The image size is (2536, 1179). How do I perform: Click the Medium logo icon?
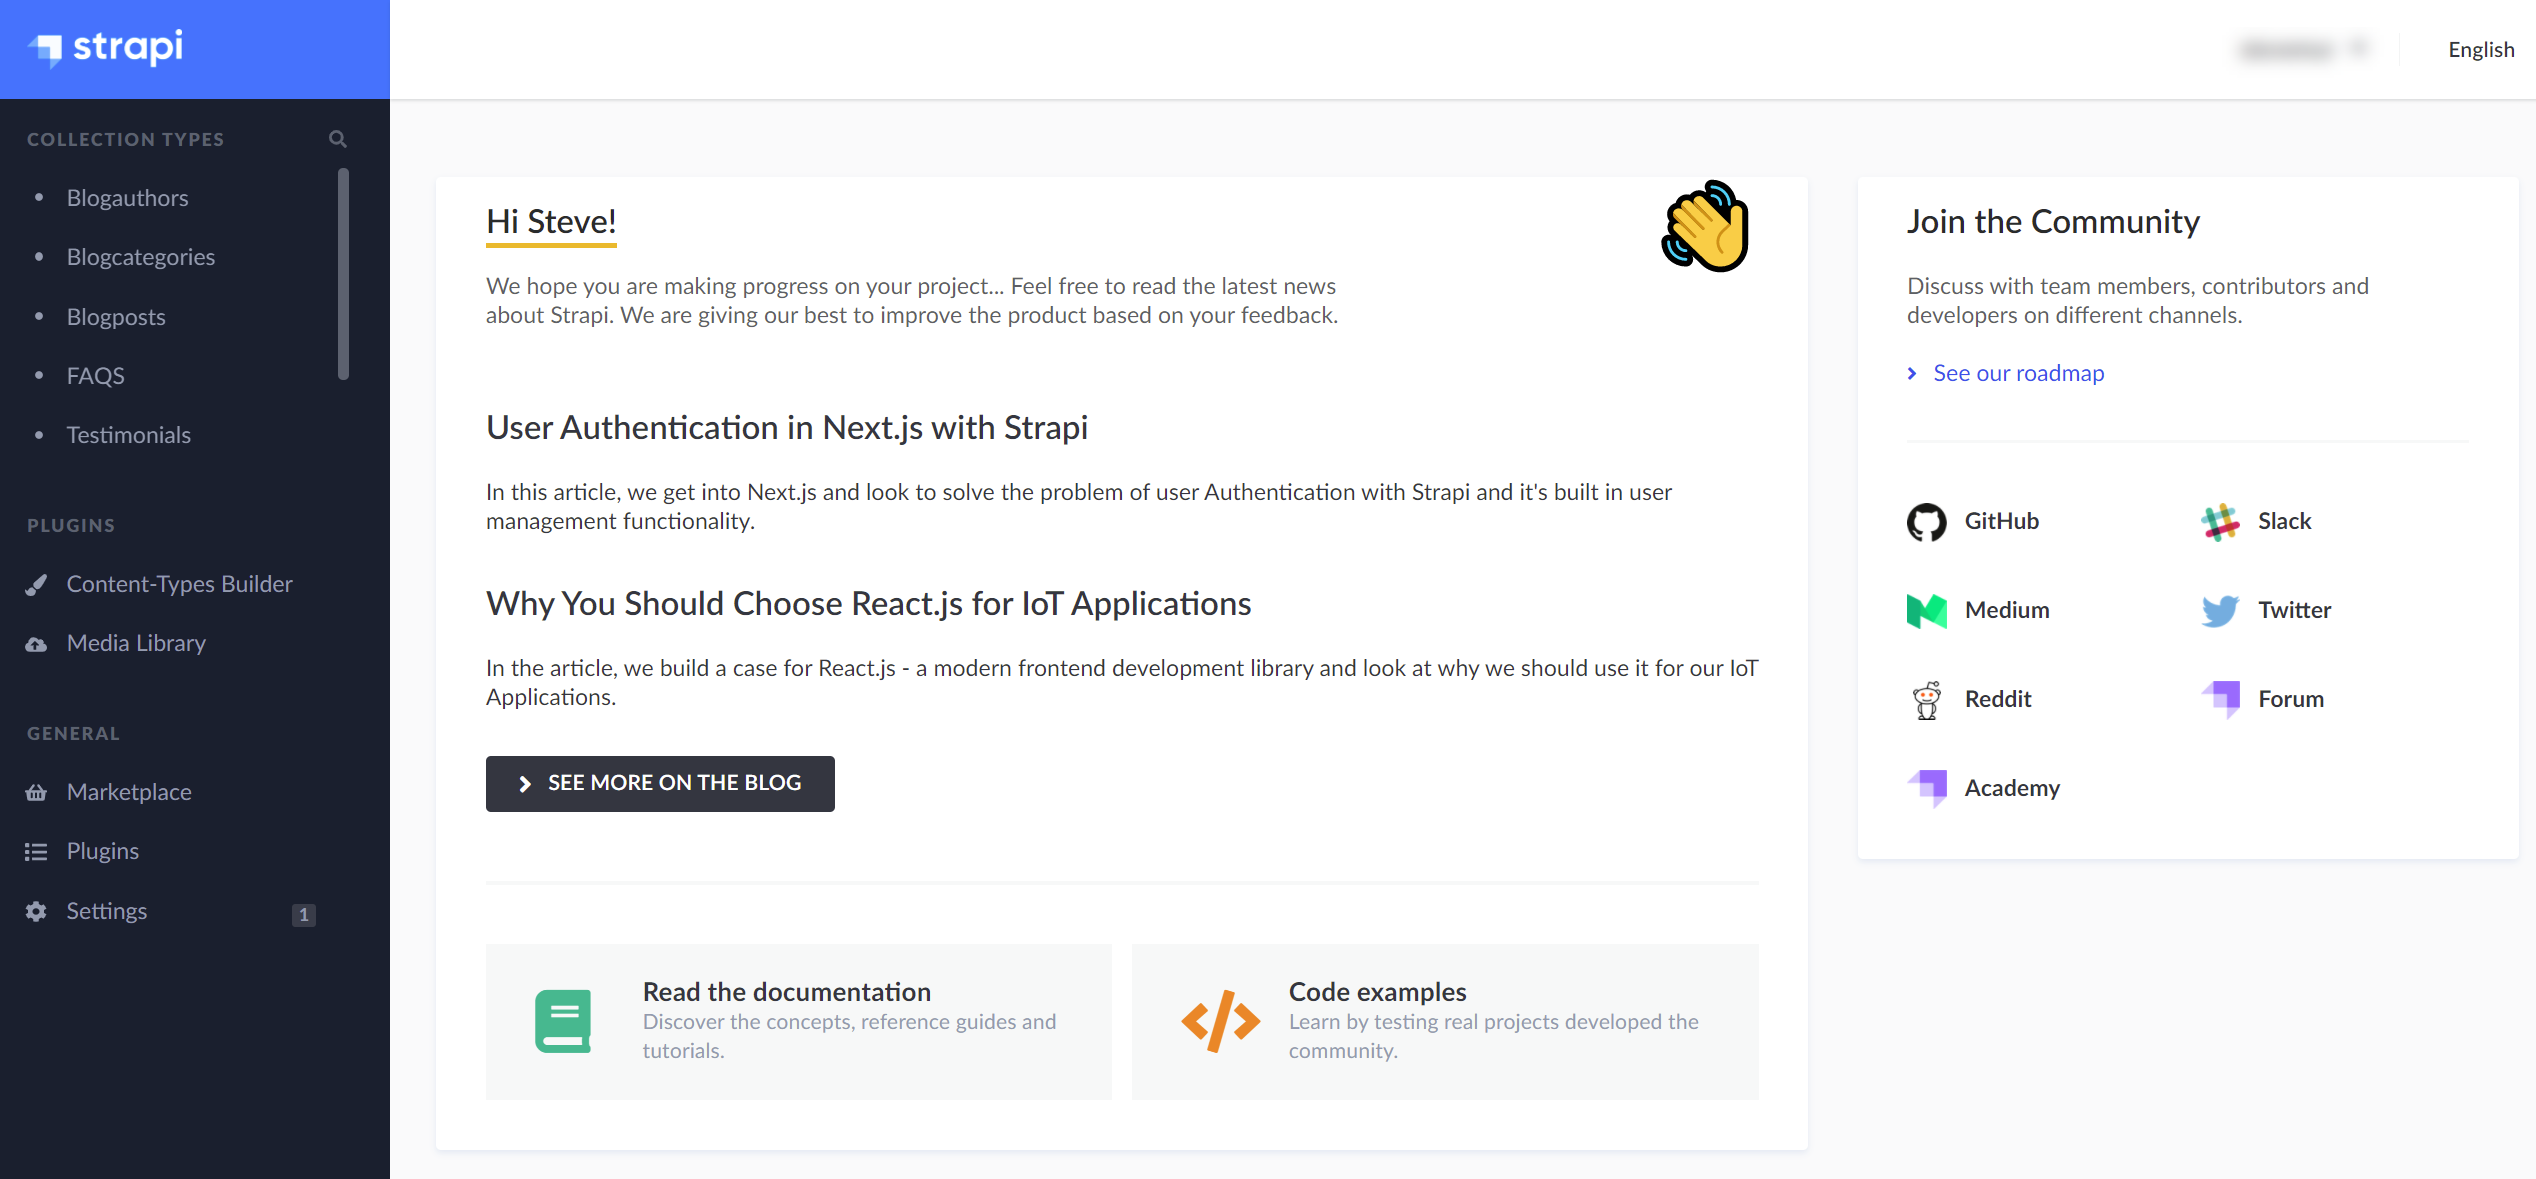pos(1926,611)
